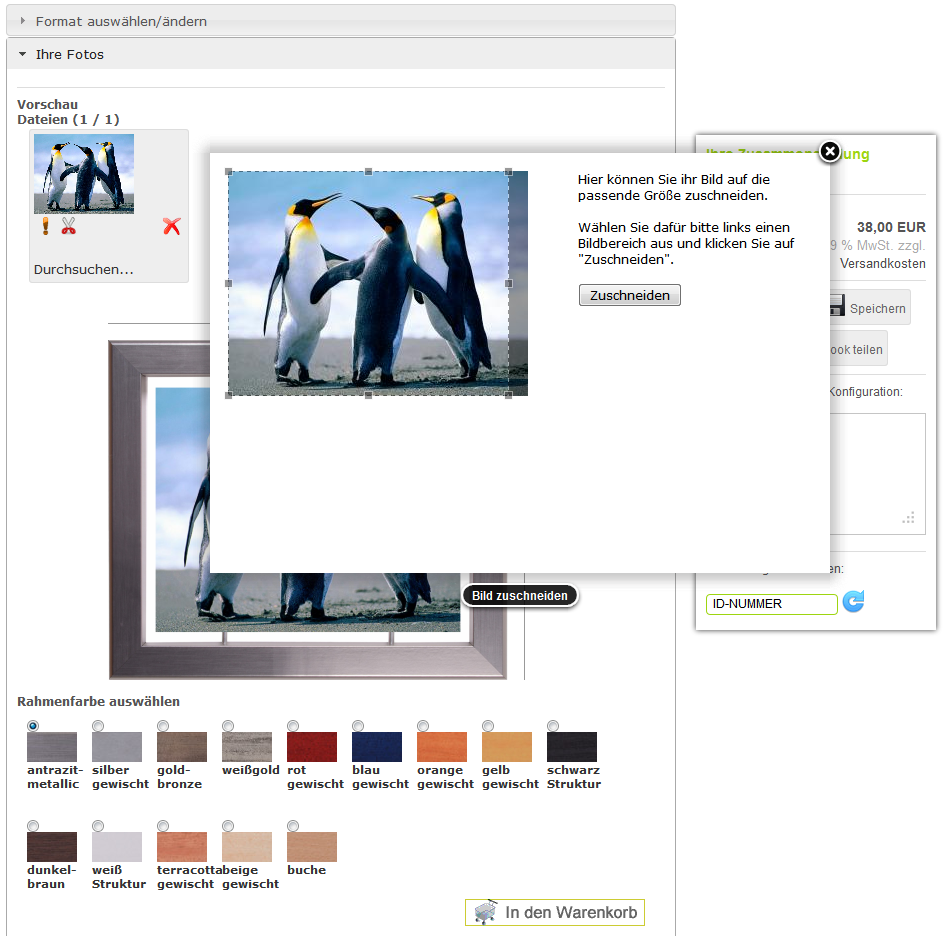The width and height of the screenshot is (946, 936).
Task: Click the Bild zuschneiden tooltip label
Action: 519,596
